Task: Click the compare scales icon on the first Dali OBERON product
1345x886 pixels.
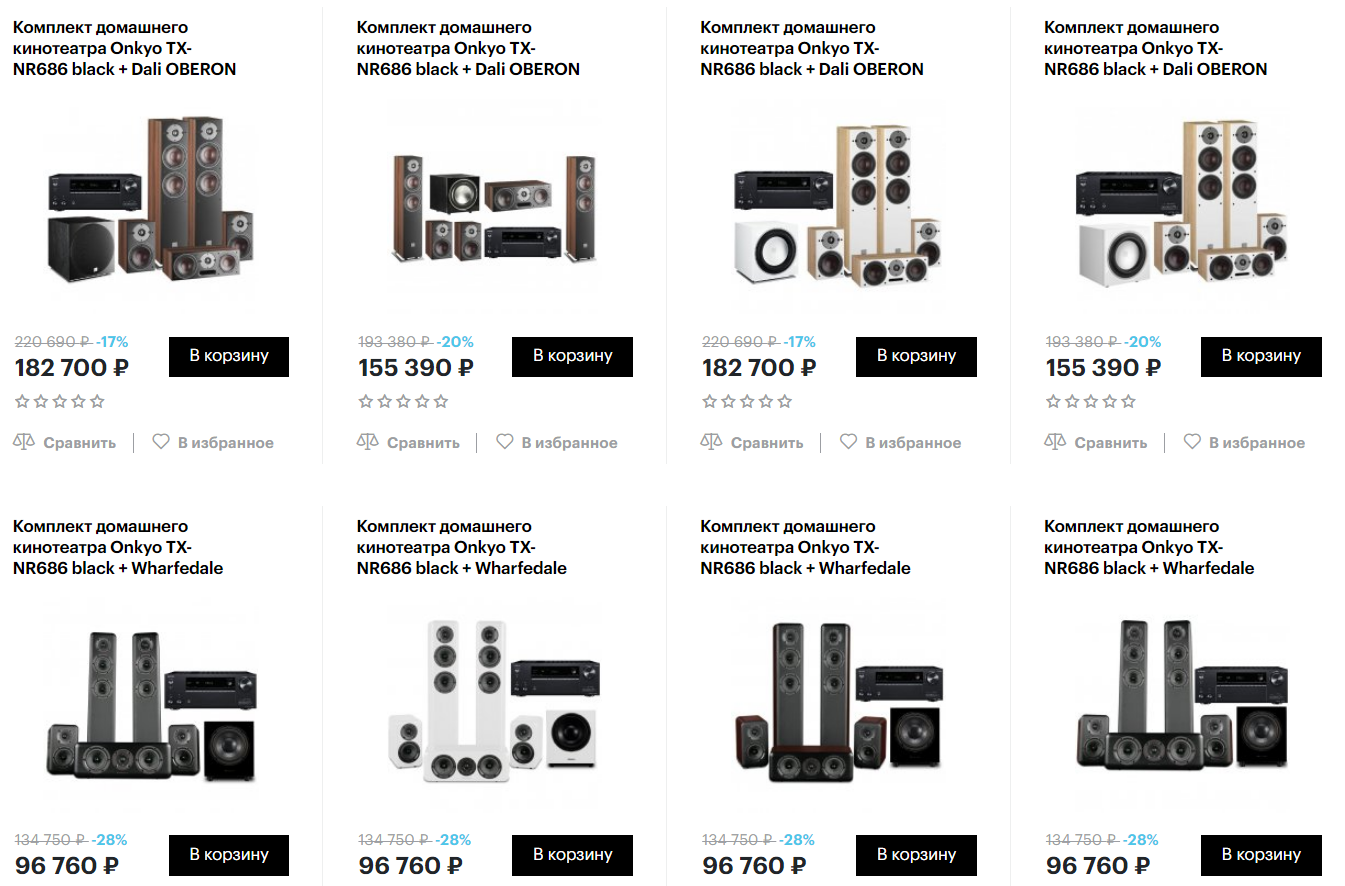Action: point(24,441)
